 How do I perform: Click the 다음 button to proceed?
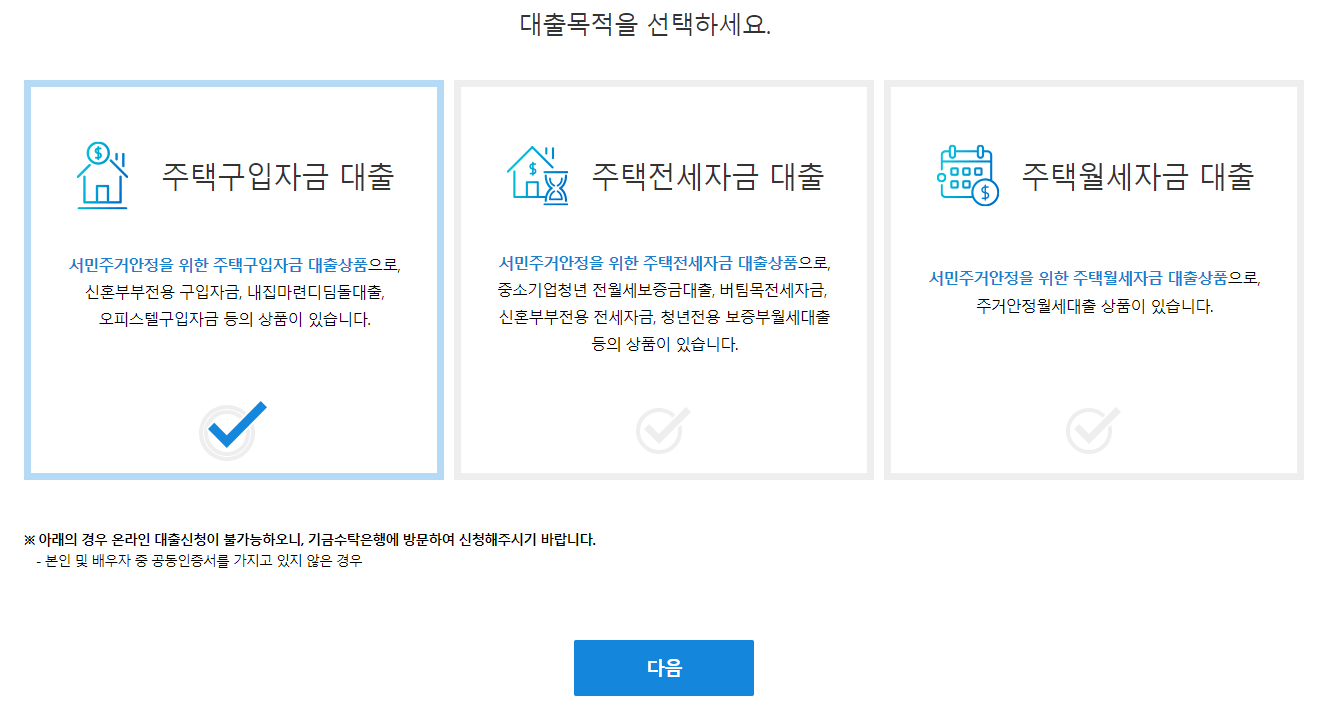click(x=663, y=668)
